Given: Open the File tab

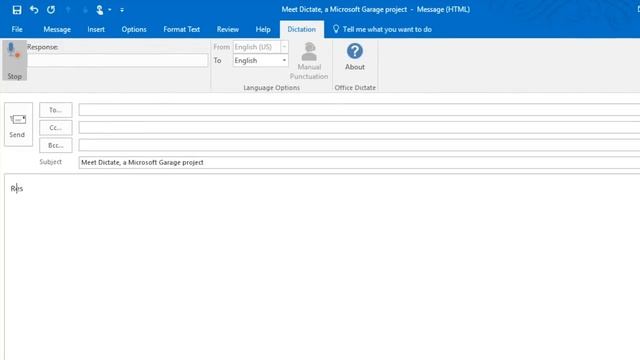Looking at the screenshot, I should tap(17, 29).
